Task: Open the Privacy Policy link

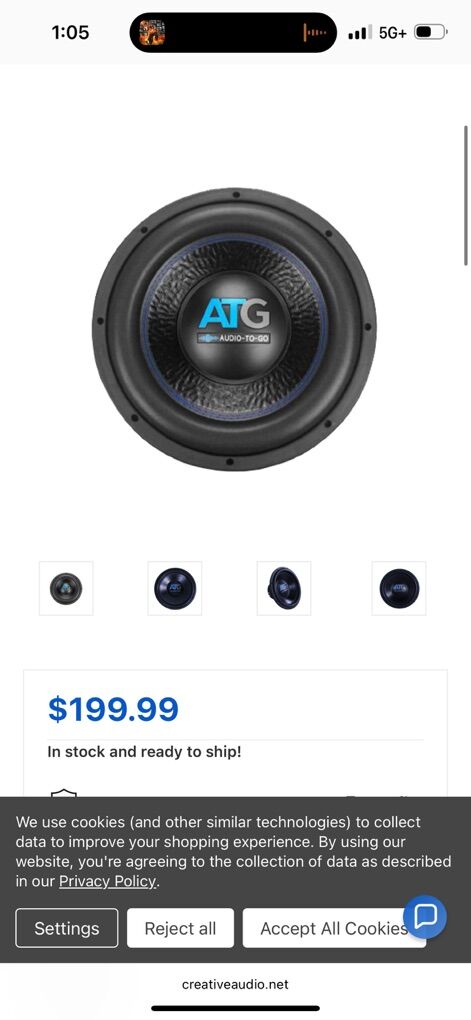Action: [x=108, y=881]
